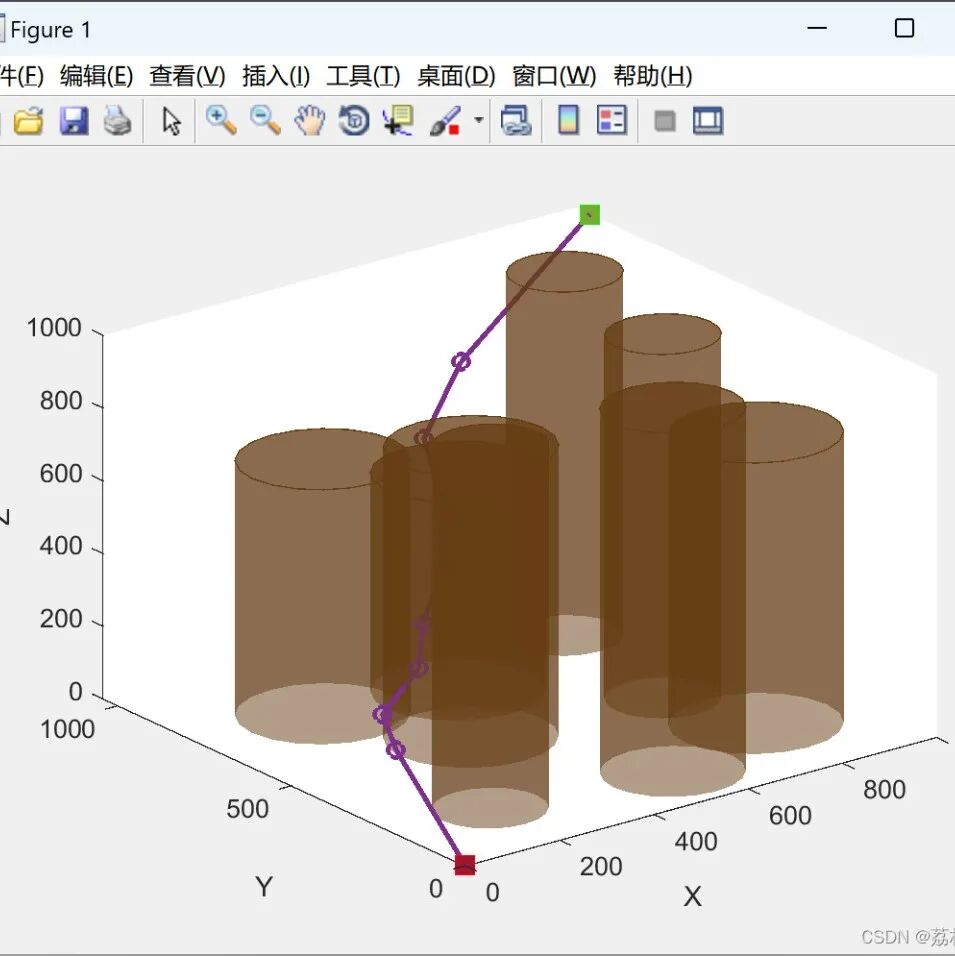The height and width of the screenshot is (956, 955).
Task: Open the 帮助(H) menu
Action: click(x=653, y=76)
